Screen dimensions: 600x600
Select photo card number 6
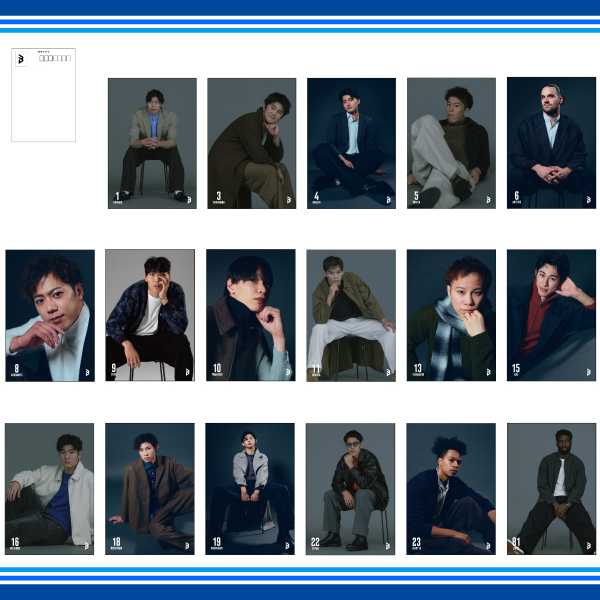tap(551, 143)
